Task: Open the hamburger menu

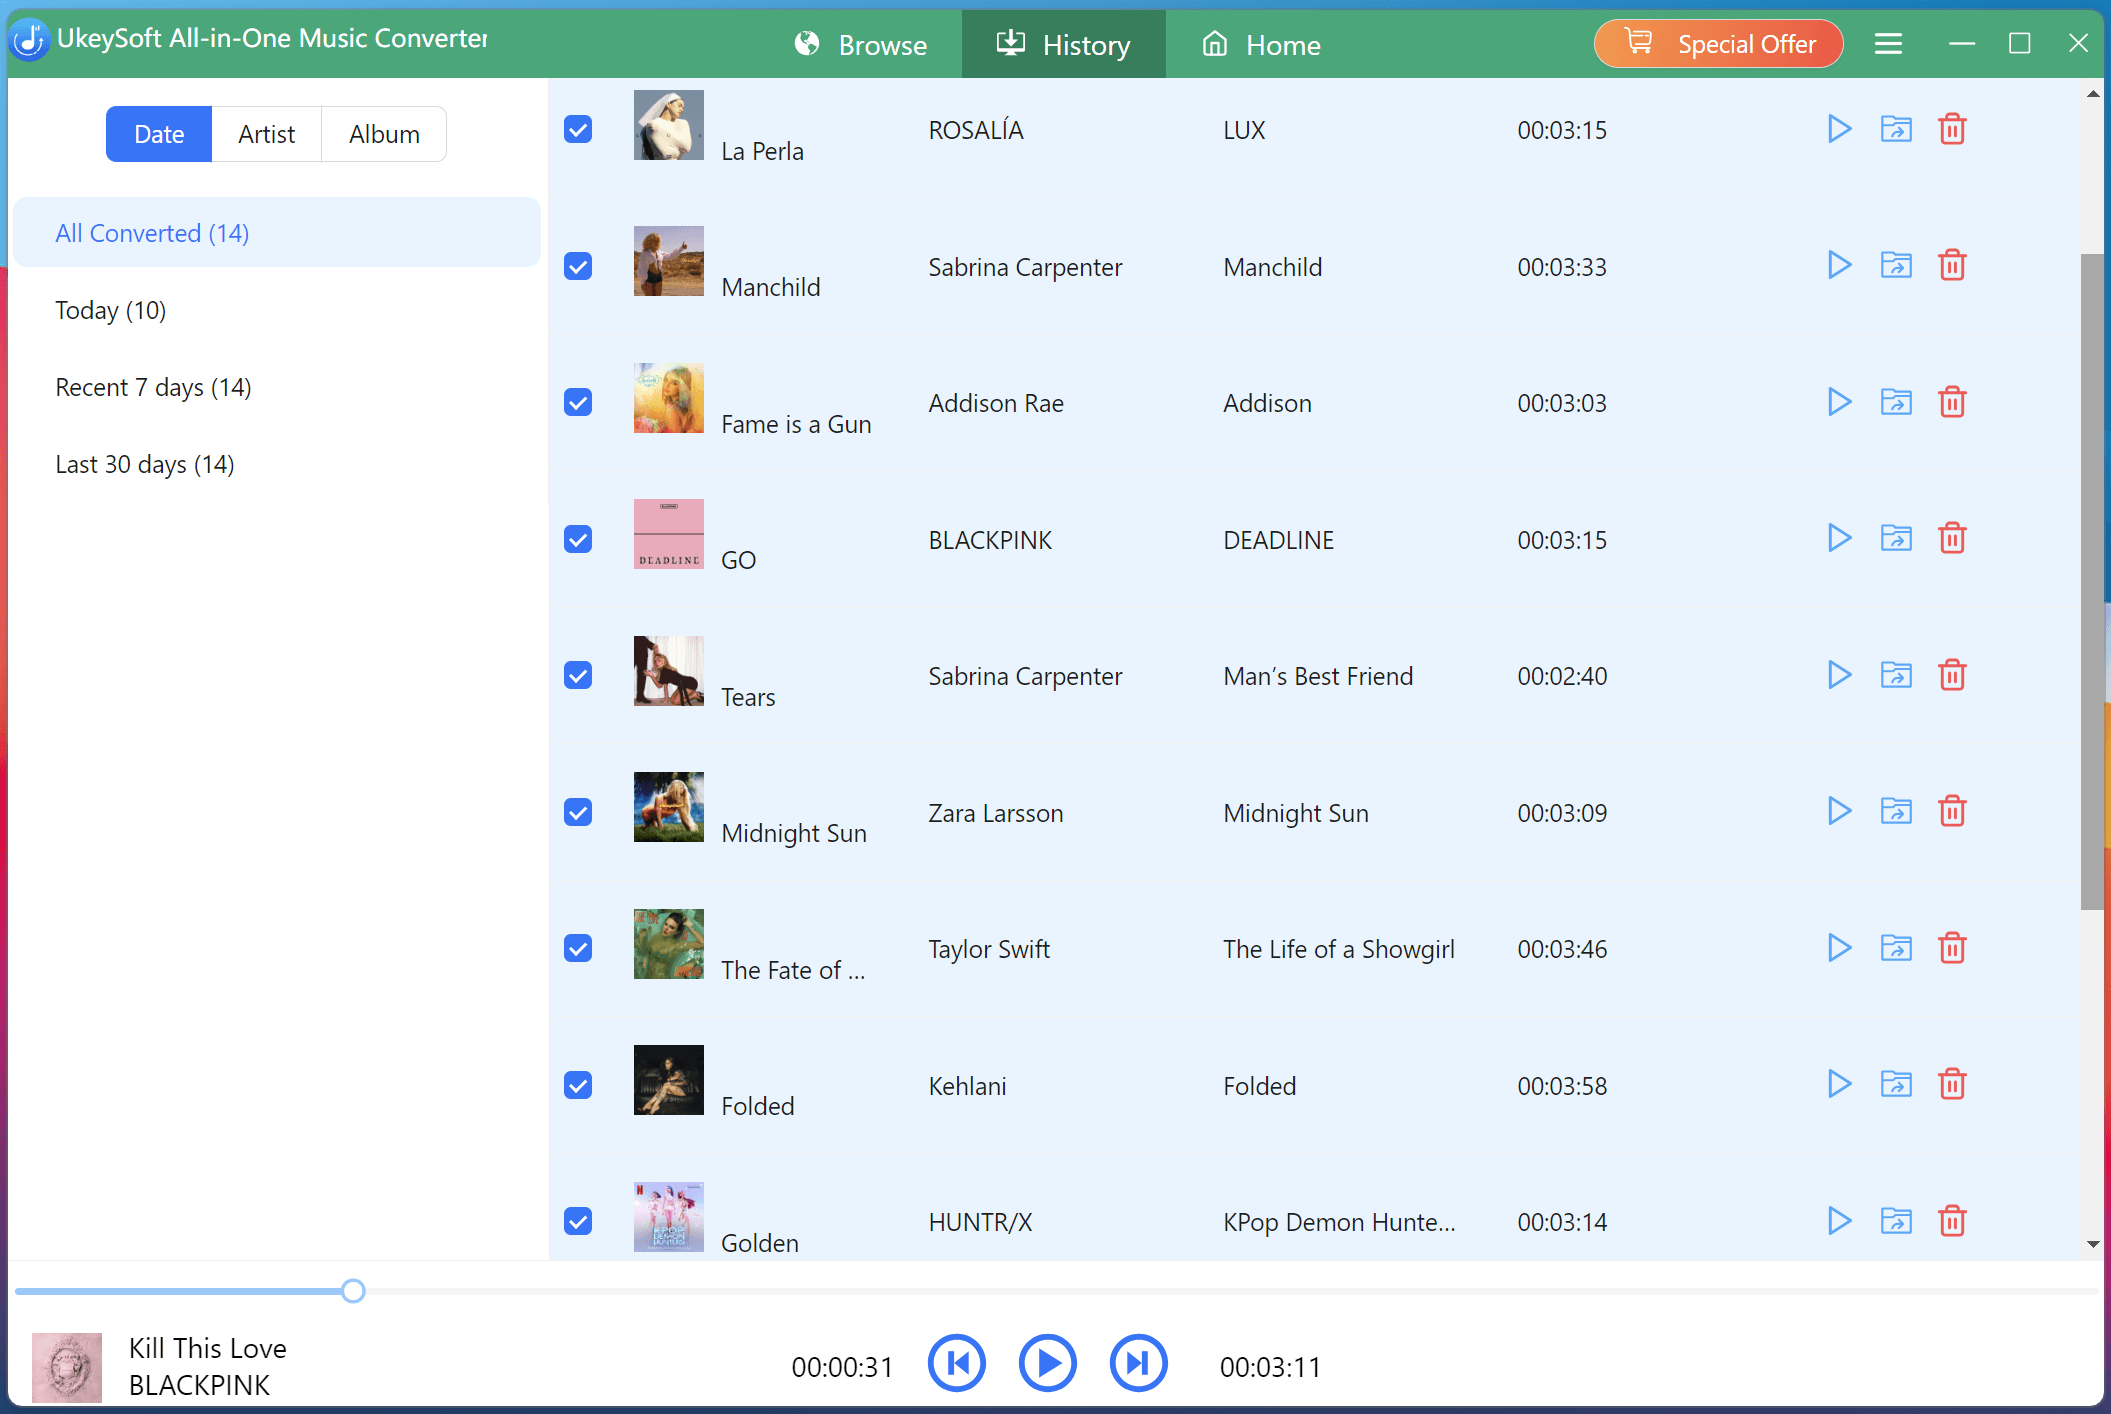Action: [1889, 43]
